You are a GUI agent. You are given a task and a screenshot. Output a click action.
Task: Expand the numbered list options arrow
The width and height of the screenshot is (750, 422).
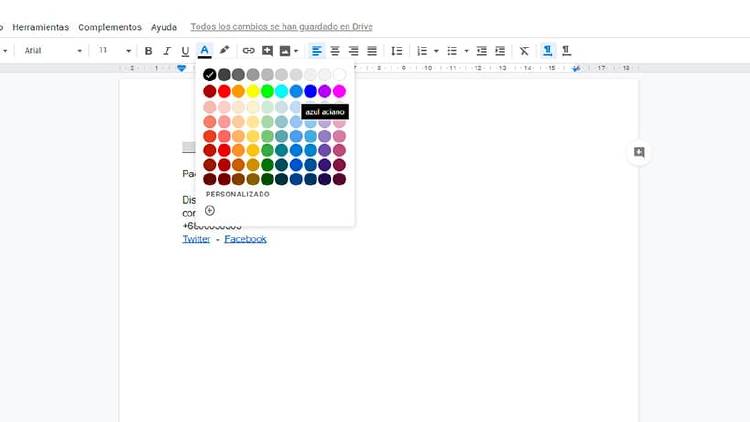point(436,51)
